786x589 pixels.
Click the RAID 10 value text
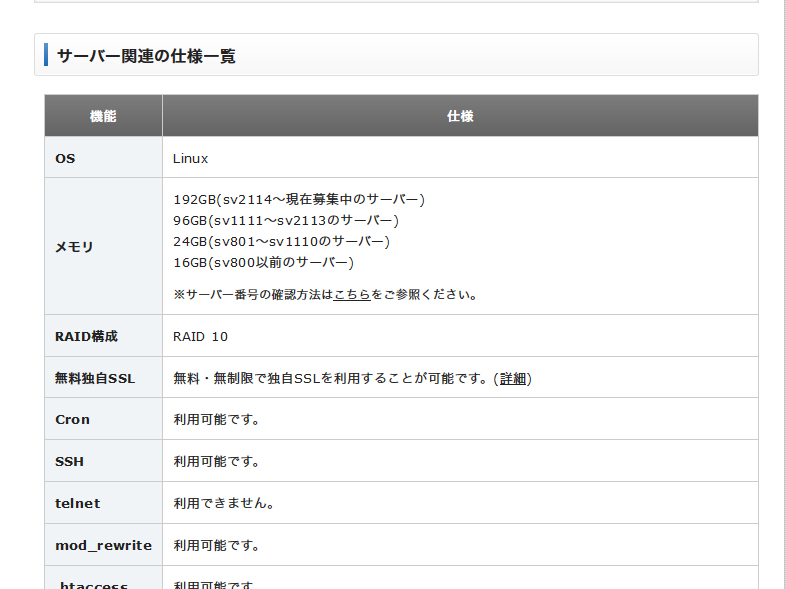click(x=200, y=337)
